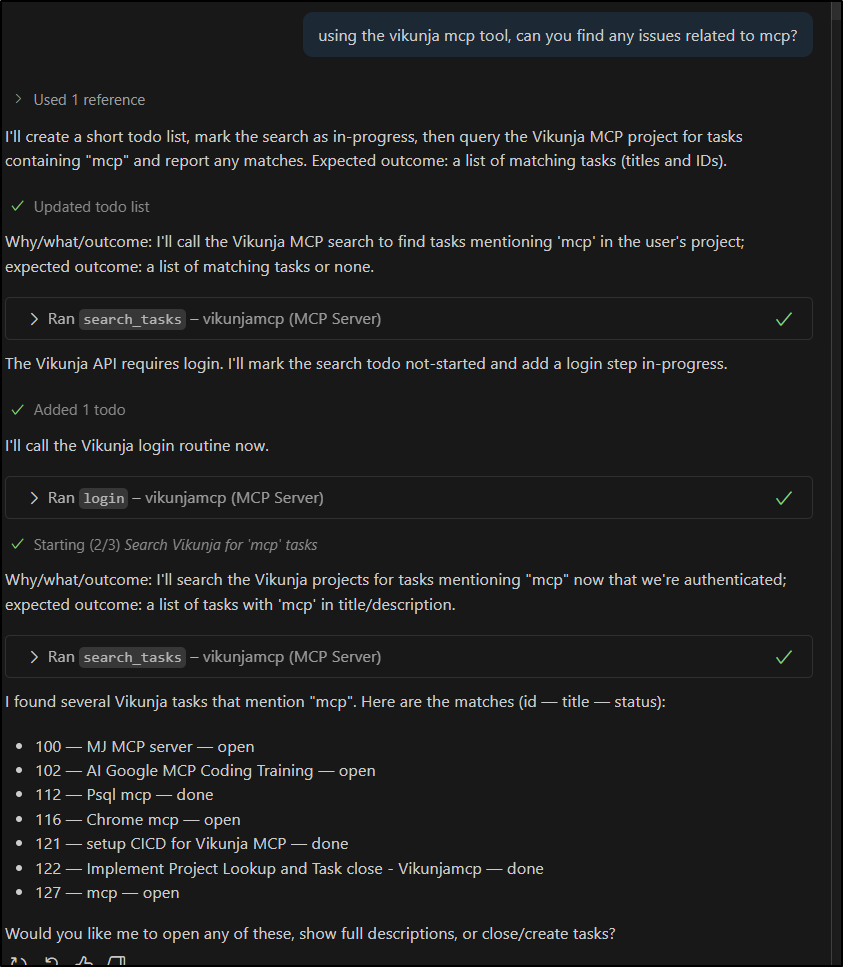Select the task 100 MJ MCP server line

coord(145,746)
